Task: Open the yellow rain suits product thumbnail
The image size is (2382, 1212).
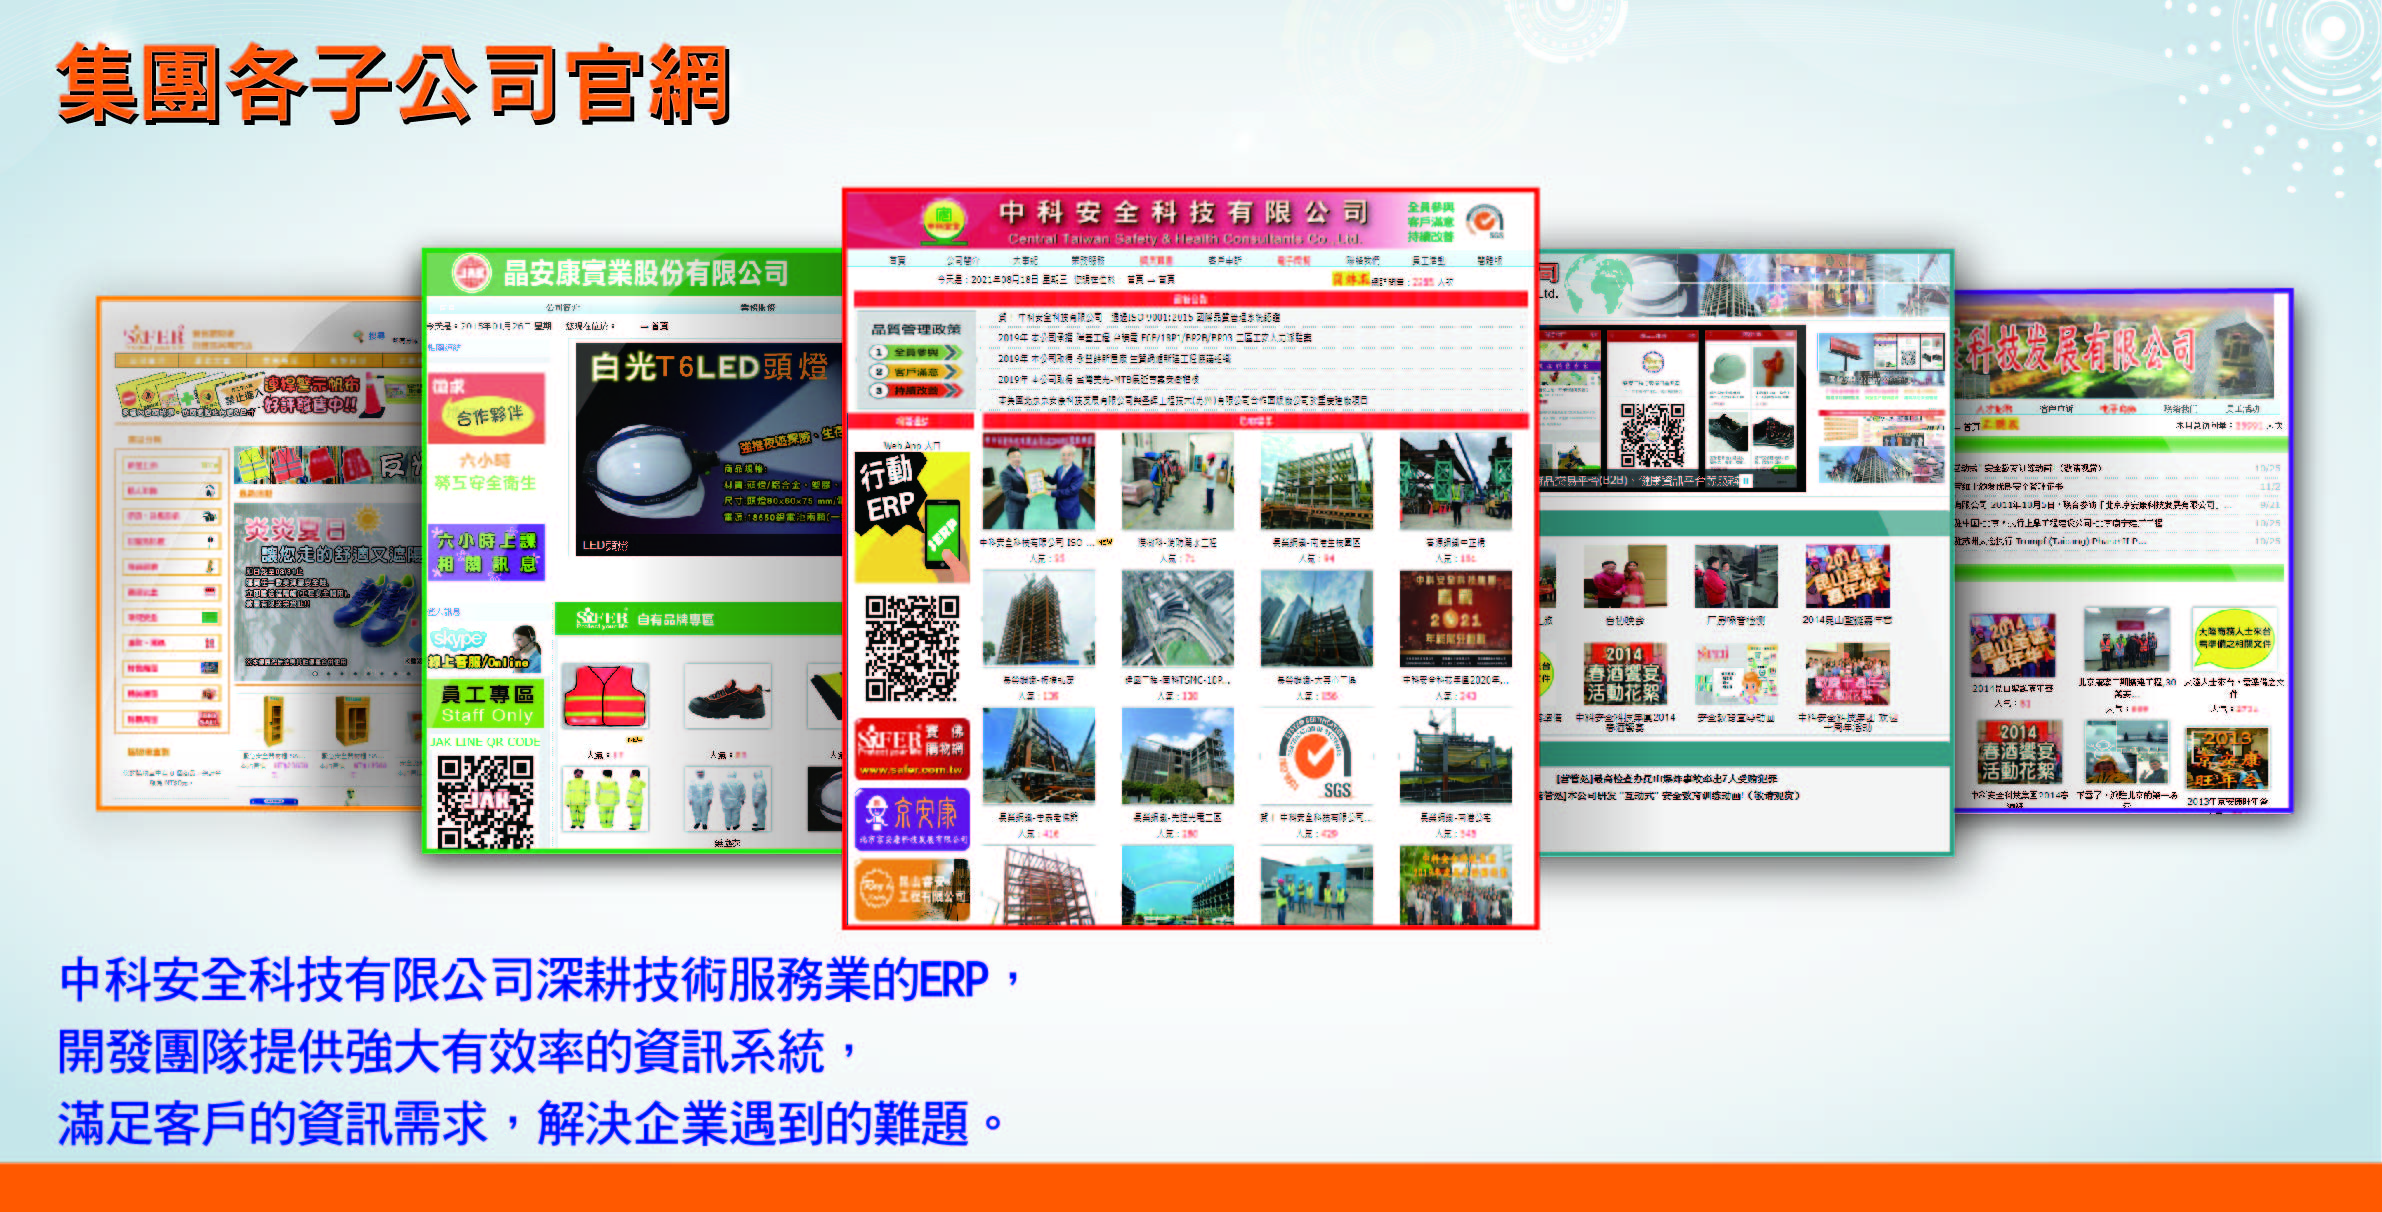Action: pos(605,799)
